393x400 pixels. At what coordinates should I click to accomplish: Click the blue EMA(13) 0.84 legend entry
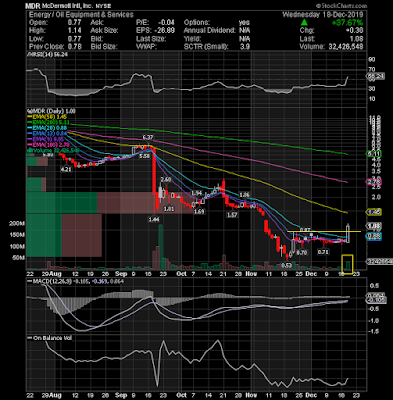tap(47, 133)
